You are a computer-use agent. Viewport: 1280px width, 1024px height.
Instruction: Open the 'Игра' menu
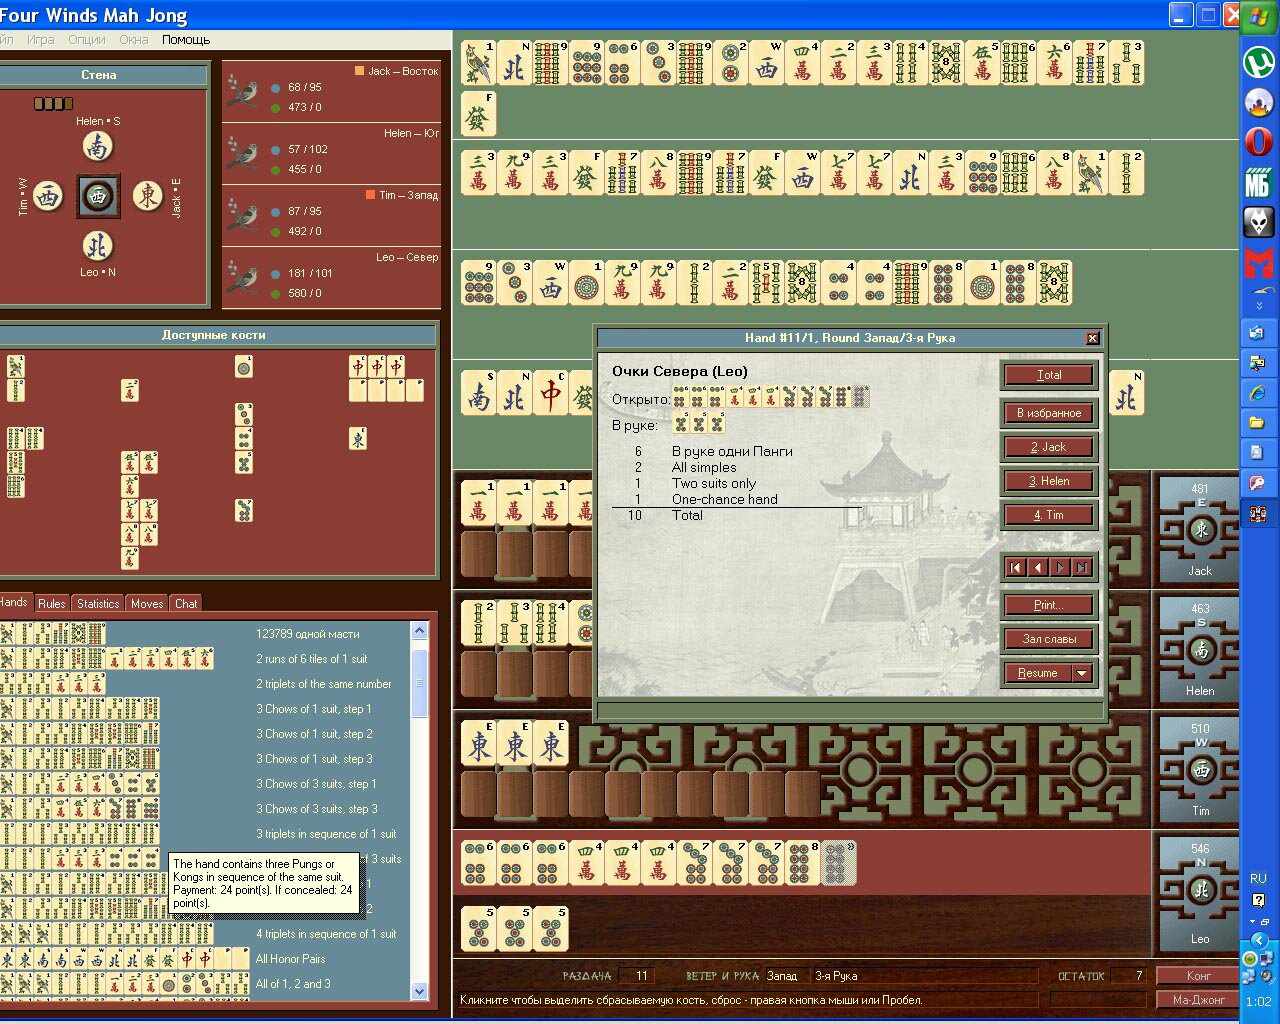point(41,40)
